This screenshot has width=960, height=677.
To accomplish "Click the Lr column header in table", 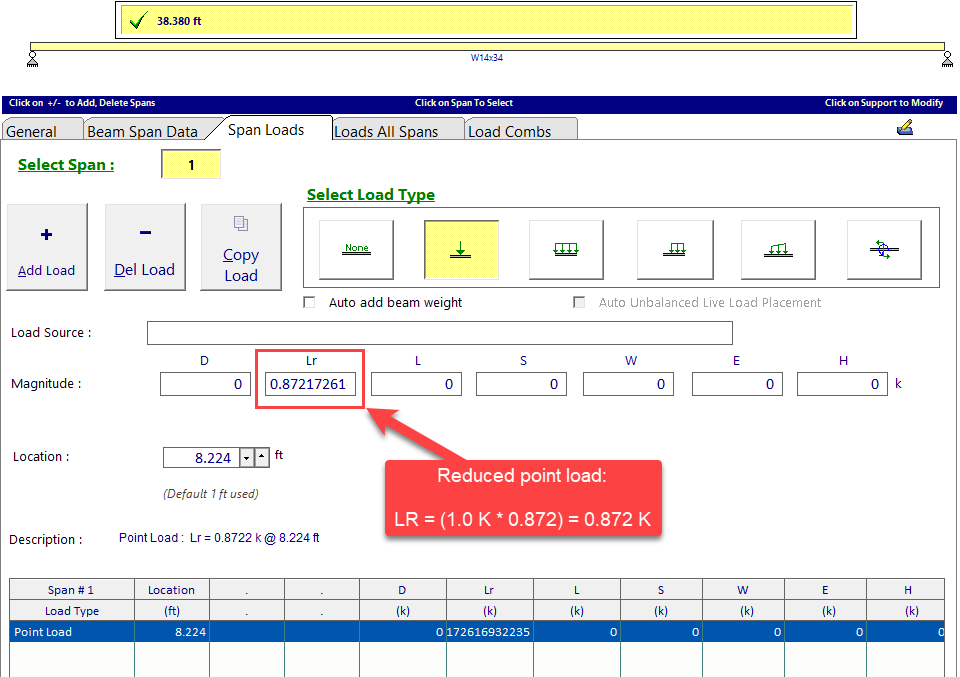I will tap(490, 589).
